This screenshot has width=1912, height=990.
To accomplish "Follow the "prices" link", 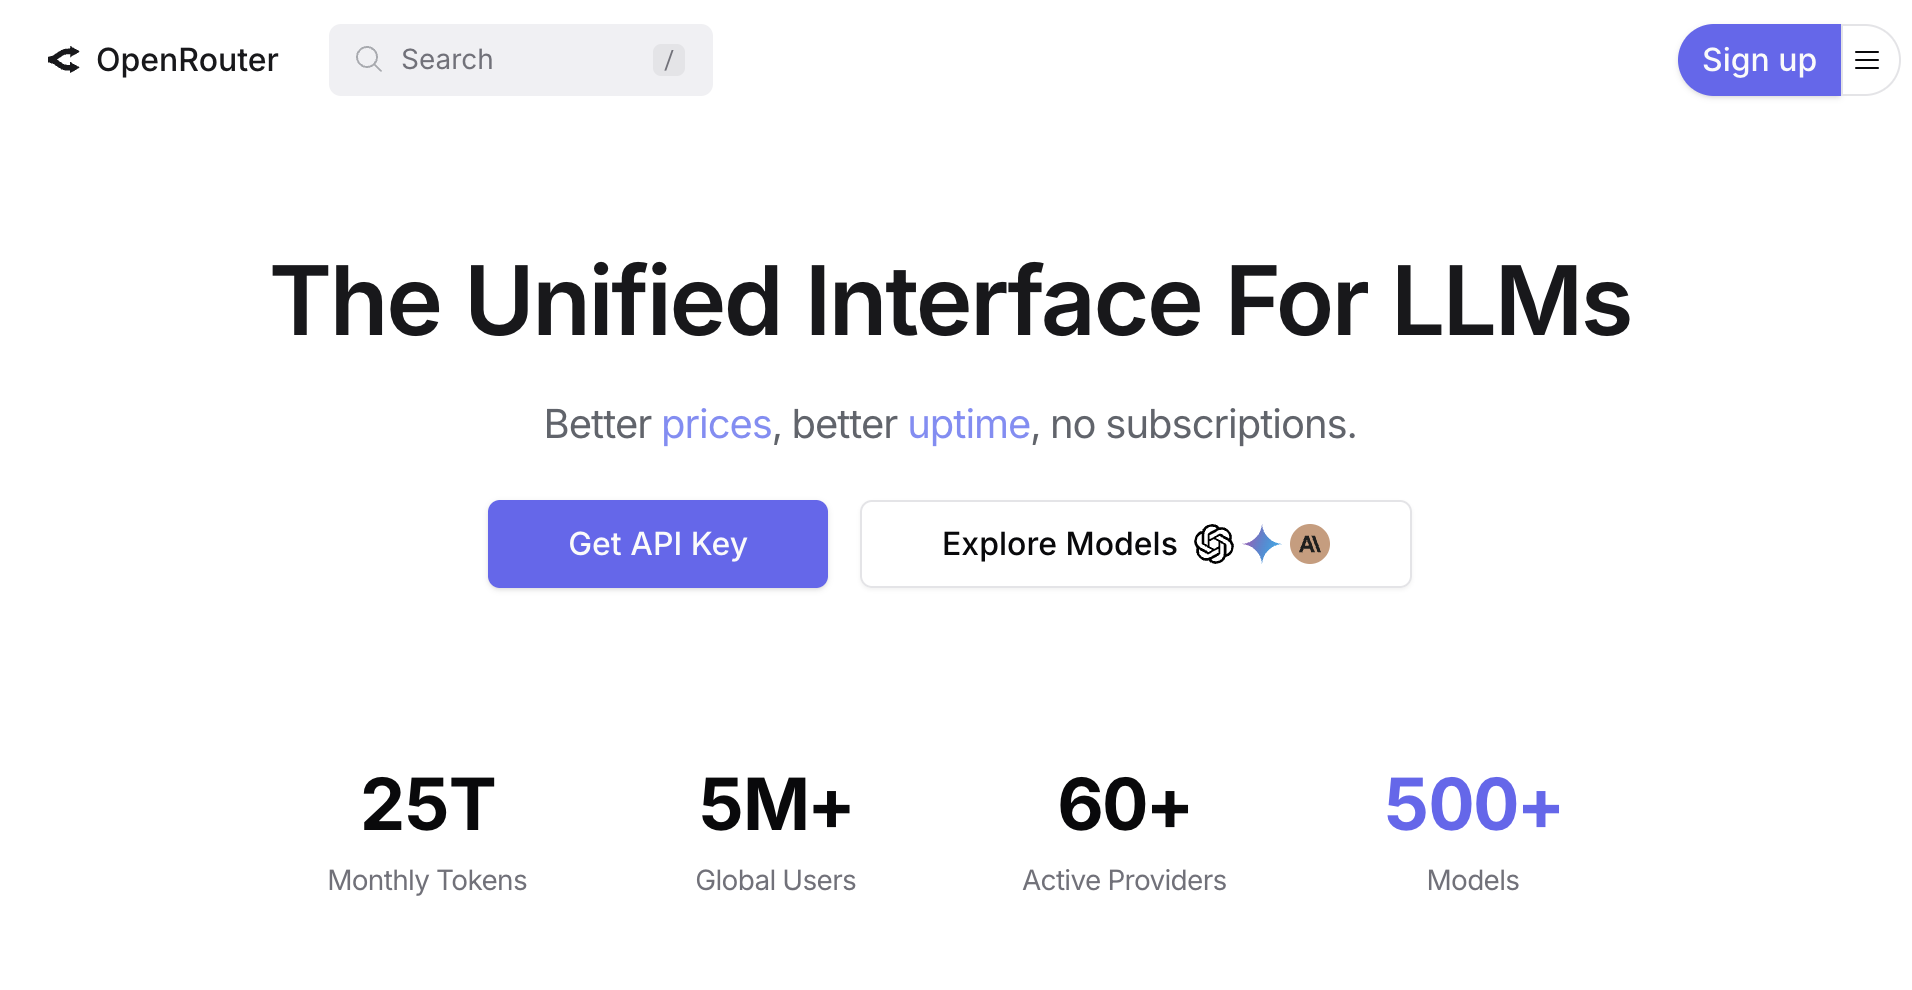I will pos(716,425).
